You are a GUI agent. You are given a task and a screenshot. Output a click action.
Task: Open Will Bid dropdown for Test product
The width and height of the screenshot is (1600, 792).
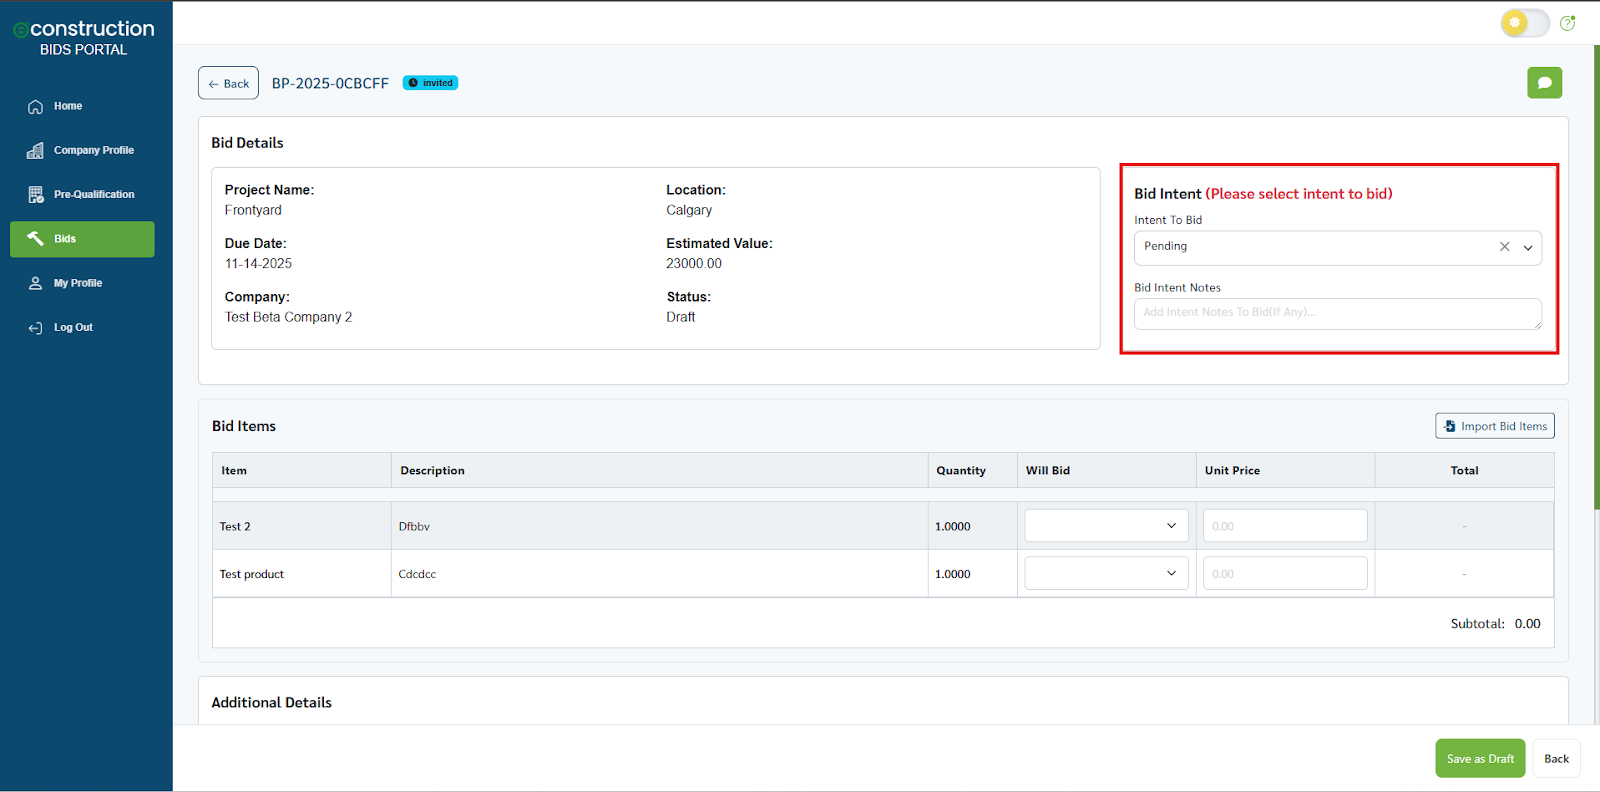point(1106,574)
